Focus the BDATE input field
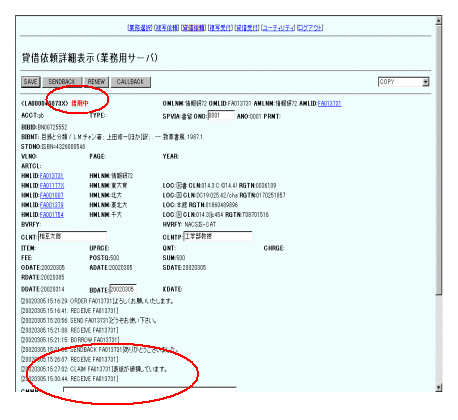 tap(123, 289)
